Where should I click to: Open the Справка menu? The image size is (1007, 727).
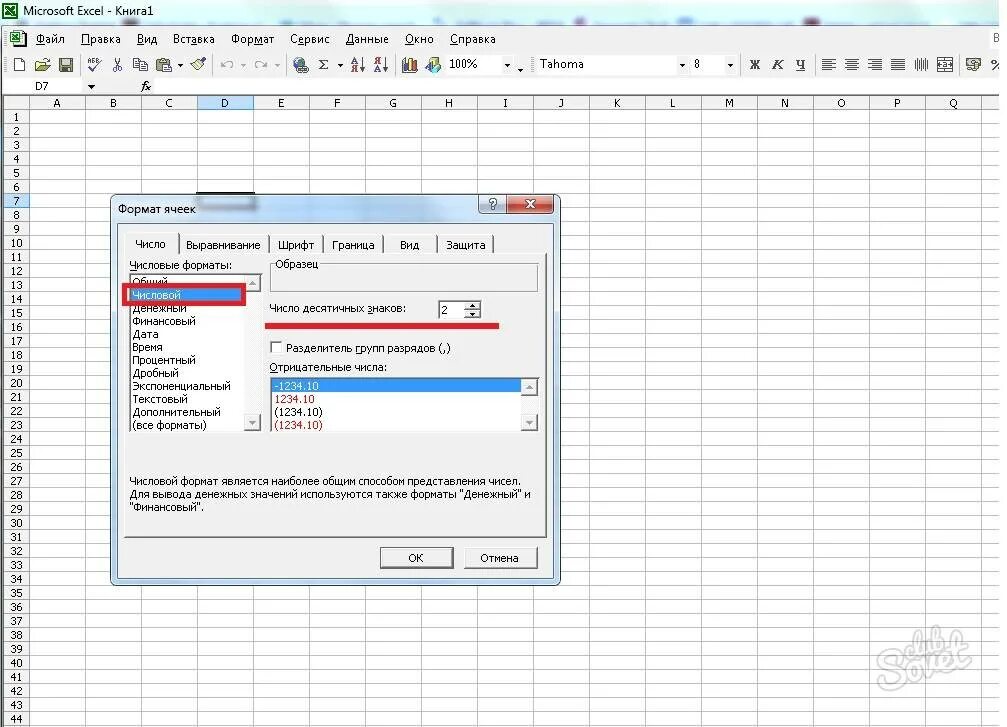point(473,39)
